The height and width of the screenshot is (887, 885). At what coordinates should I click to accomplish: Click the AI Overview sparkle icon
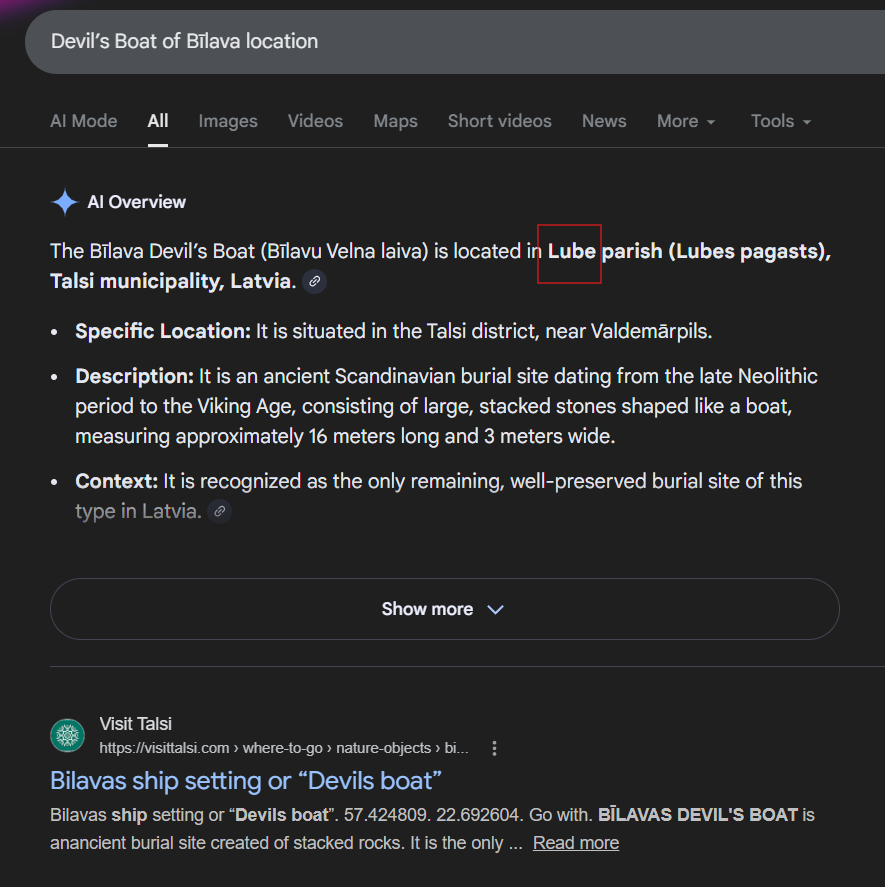[x=65, y=202]
